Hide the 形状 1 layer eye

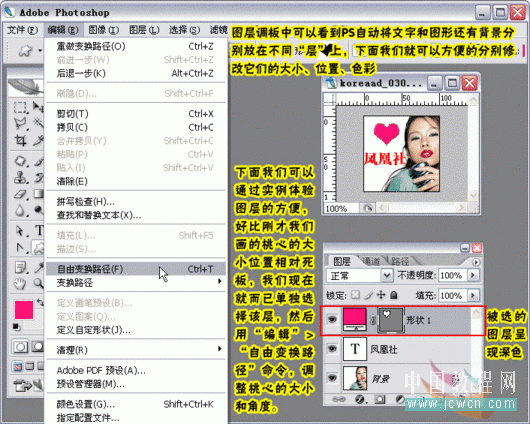pyautogui.click(x=332, y=319)
